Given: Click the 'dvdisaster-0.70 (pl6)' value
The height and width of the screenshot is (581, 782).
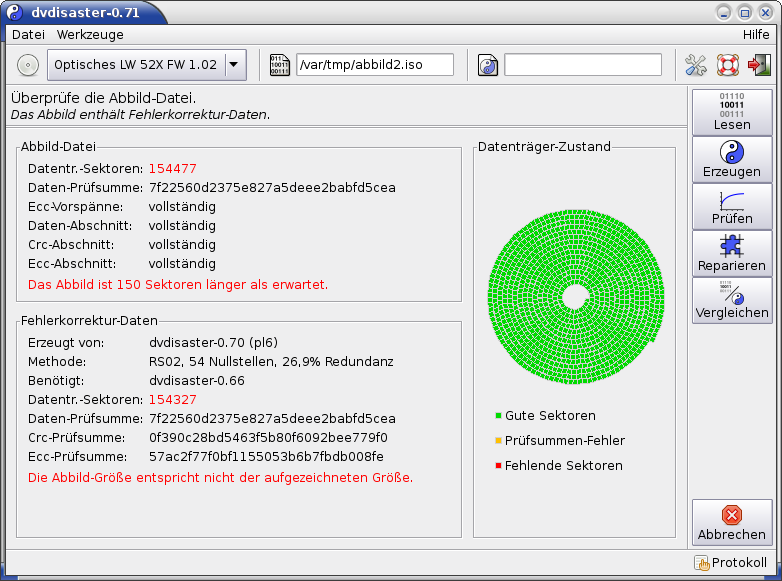Looking at the screenshot, I should [213, 343].
